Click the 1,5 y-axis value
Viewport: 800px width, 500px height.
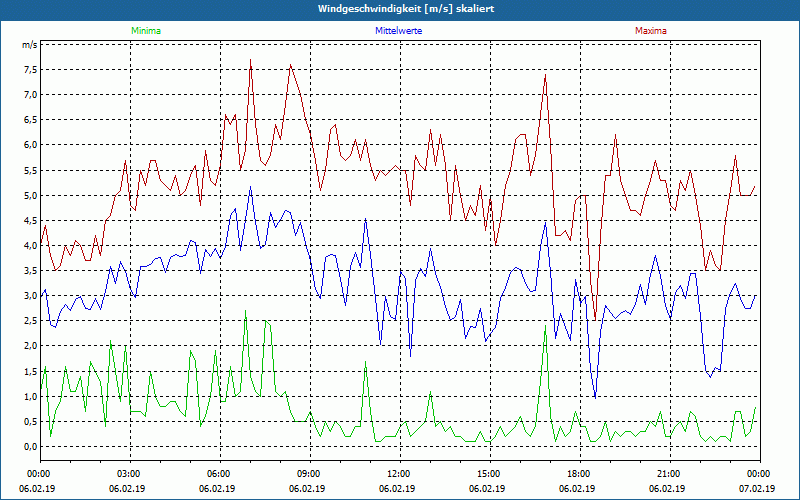(x=31, y=371)
